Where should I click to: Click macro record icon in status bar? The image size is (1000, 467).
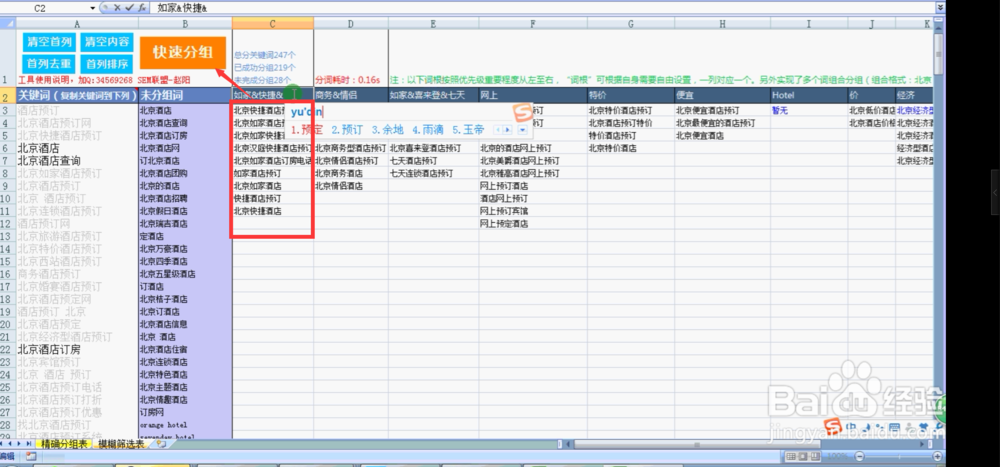click(x=31, y=457)
